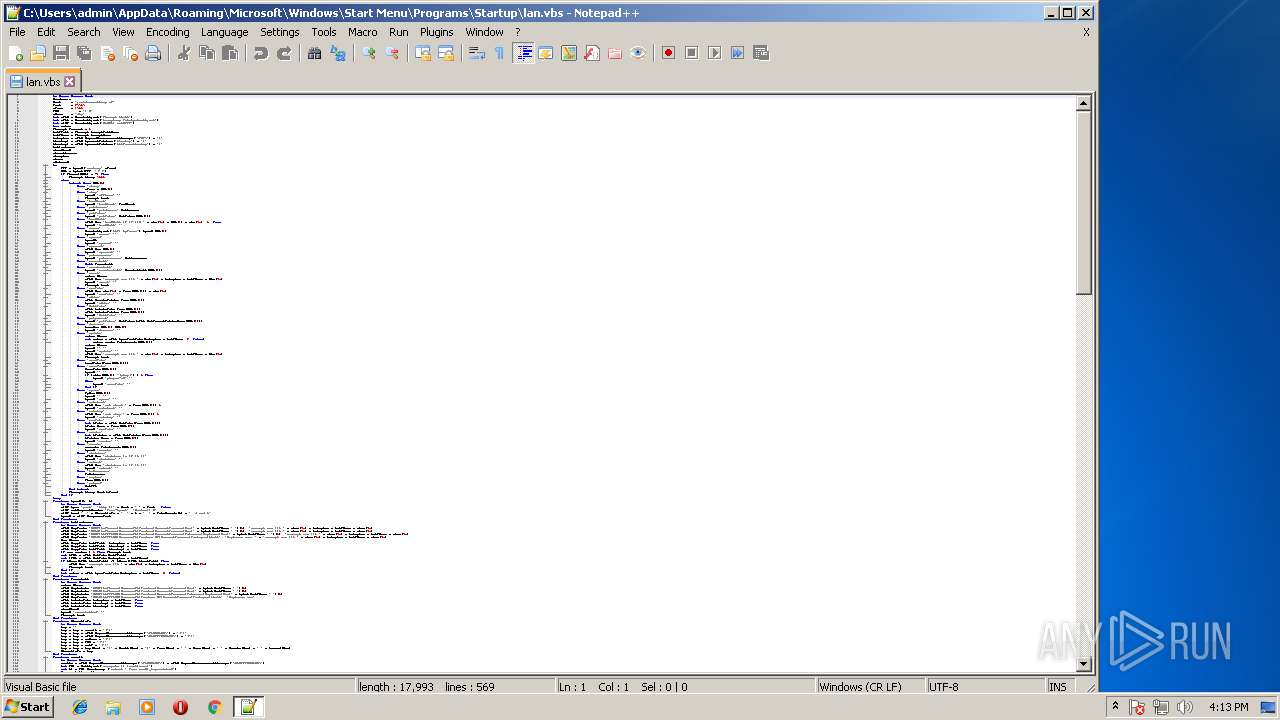The height and width of the screenshot is (720, 1280).
Task: Show hidden tray icons arrow
Action: 1115,707
